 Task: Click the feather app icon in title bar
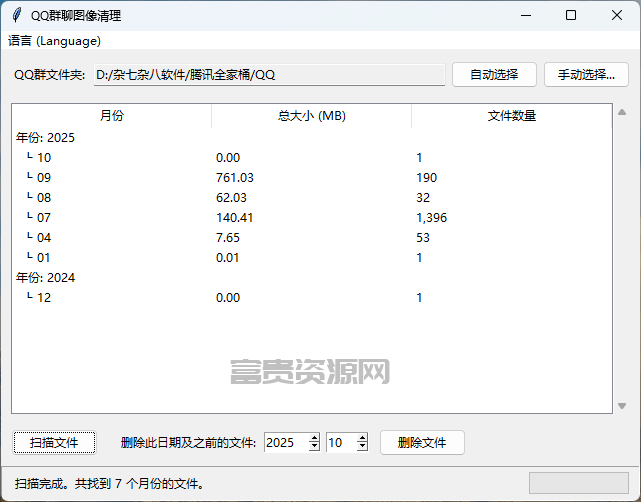[x=17, y=15]
